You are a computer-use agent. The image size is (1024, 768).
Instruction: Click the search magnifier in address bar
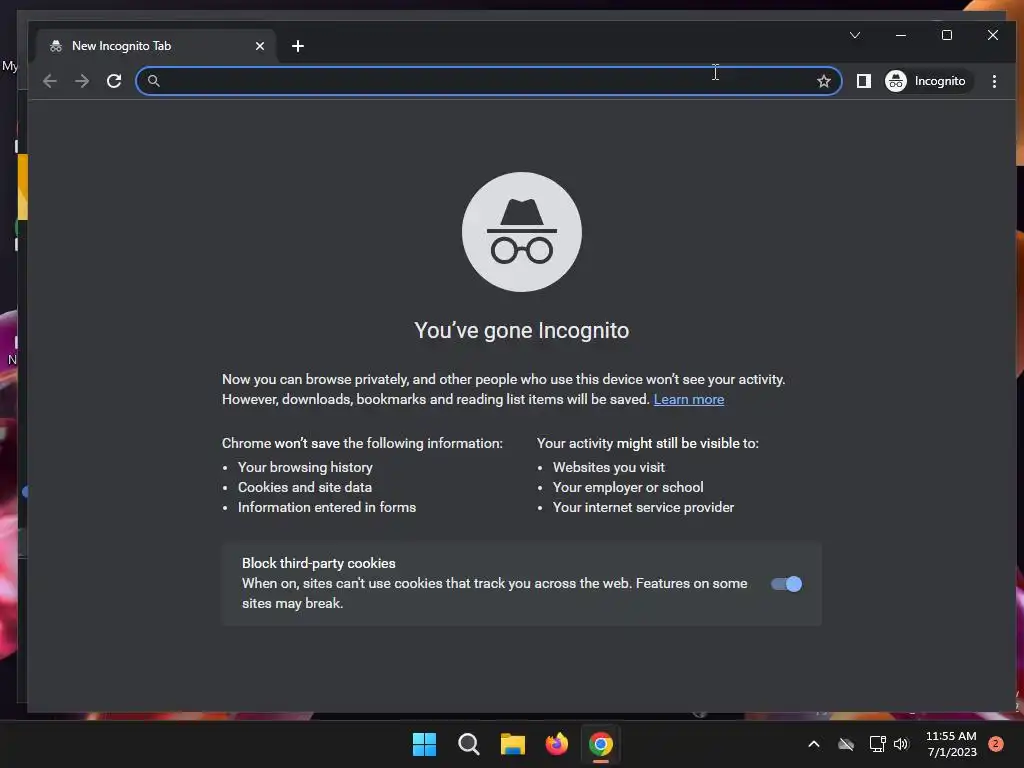coord(153,81)
